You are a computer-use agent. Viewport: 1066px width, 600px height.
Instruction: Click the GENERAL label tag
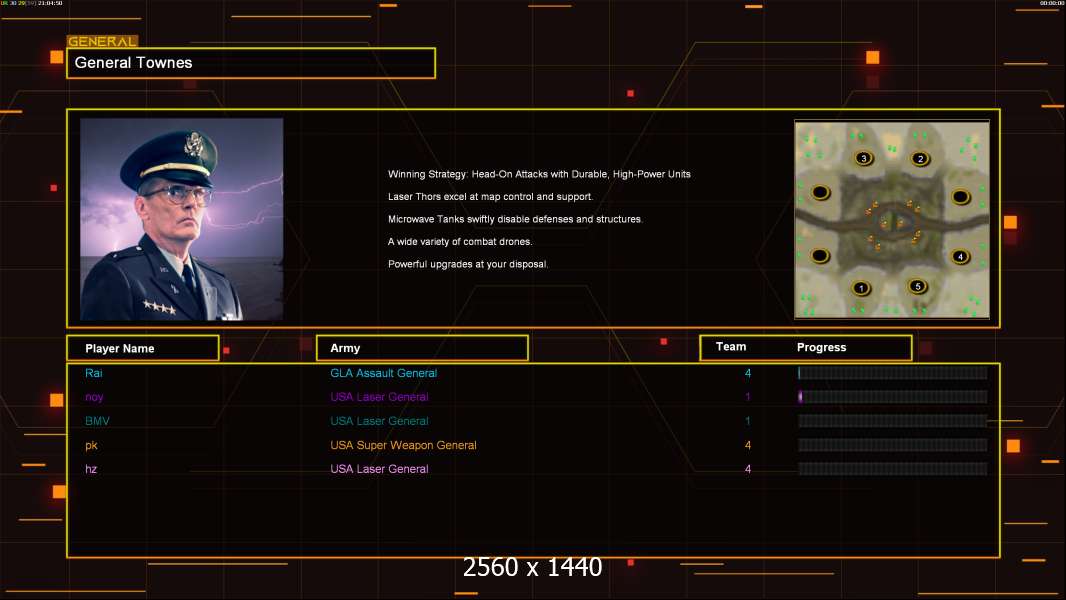pos(102,41)
